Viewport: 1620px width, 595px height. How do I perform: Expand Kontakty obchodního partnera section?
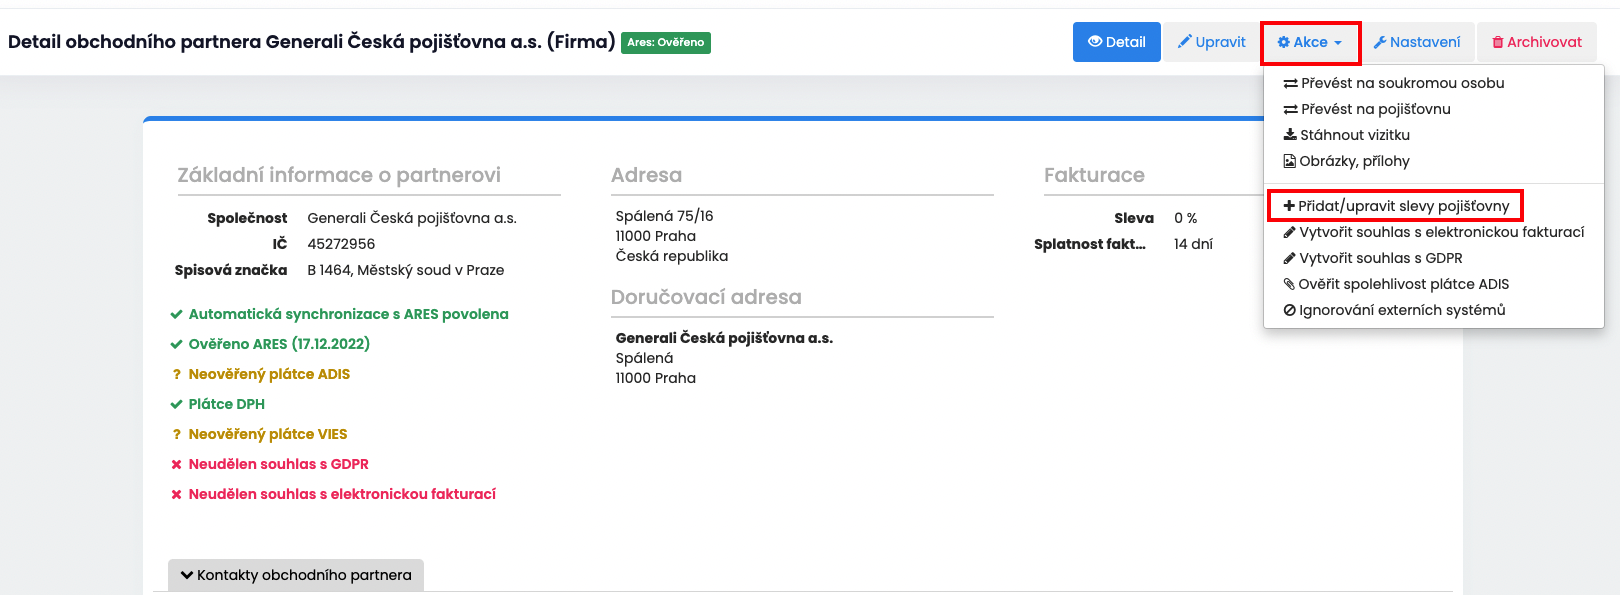tap(296, 575)
